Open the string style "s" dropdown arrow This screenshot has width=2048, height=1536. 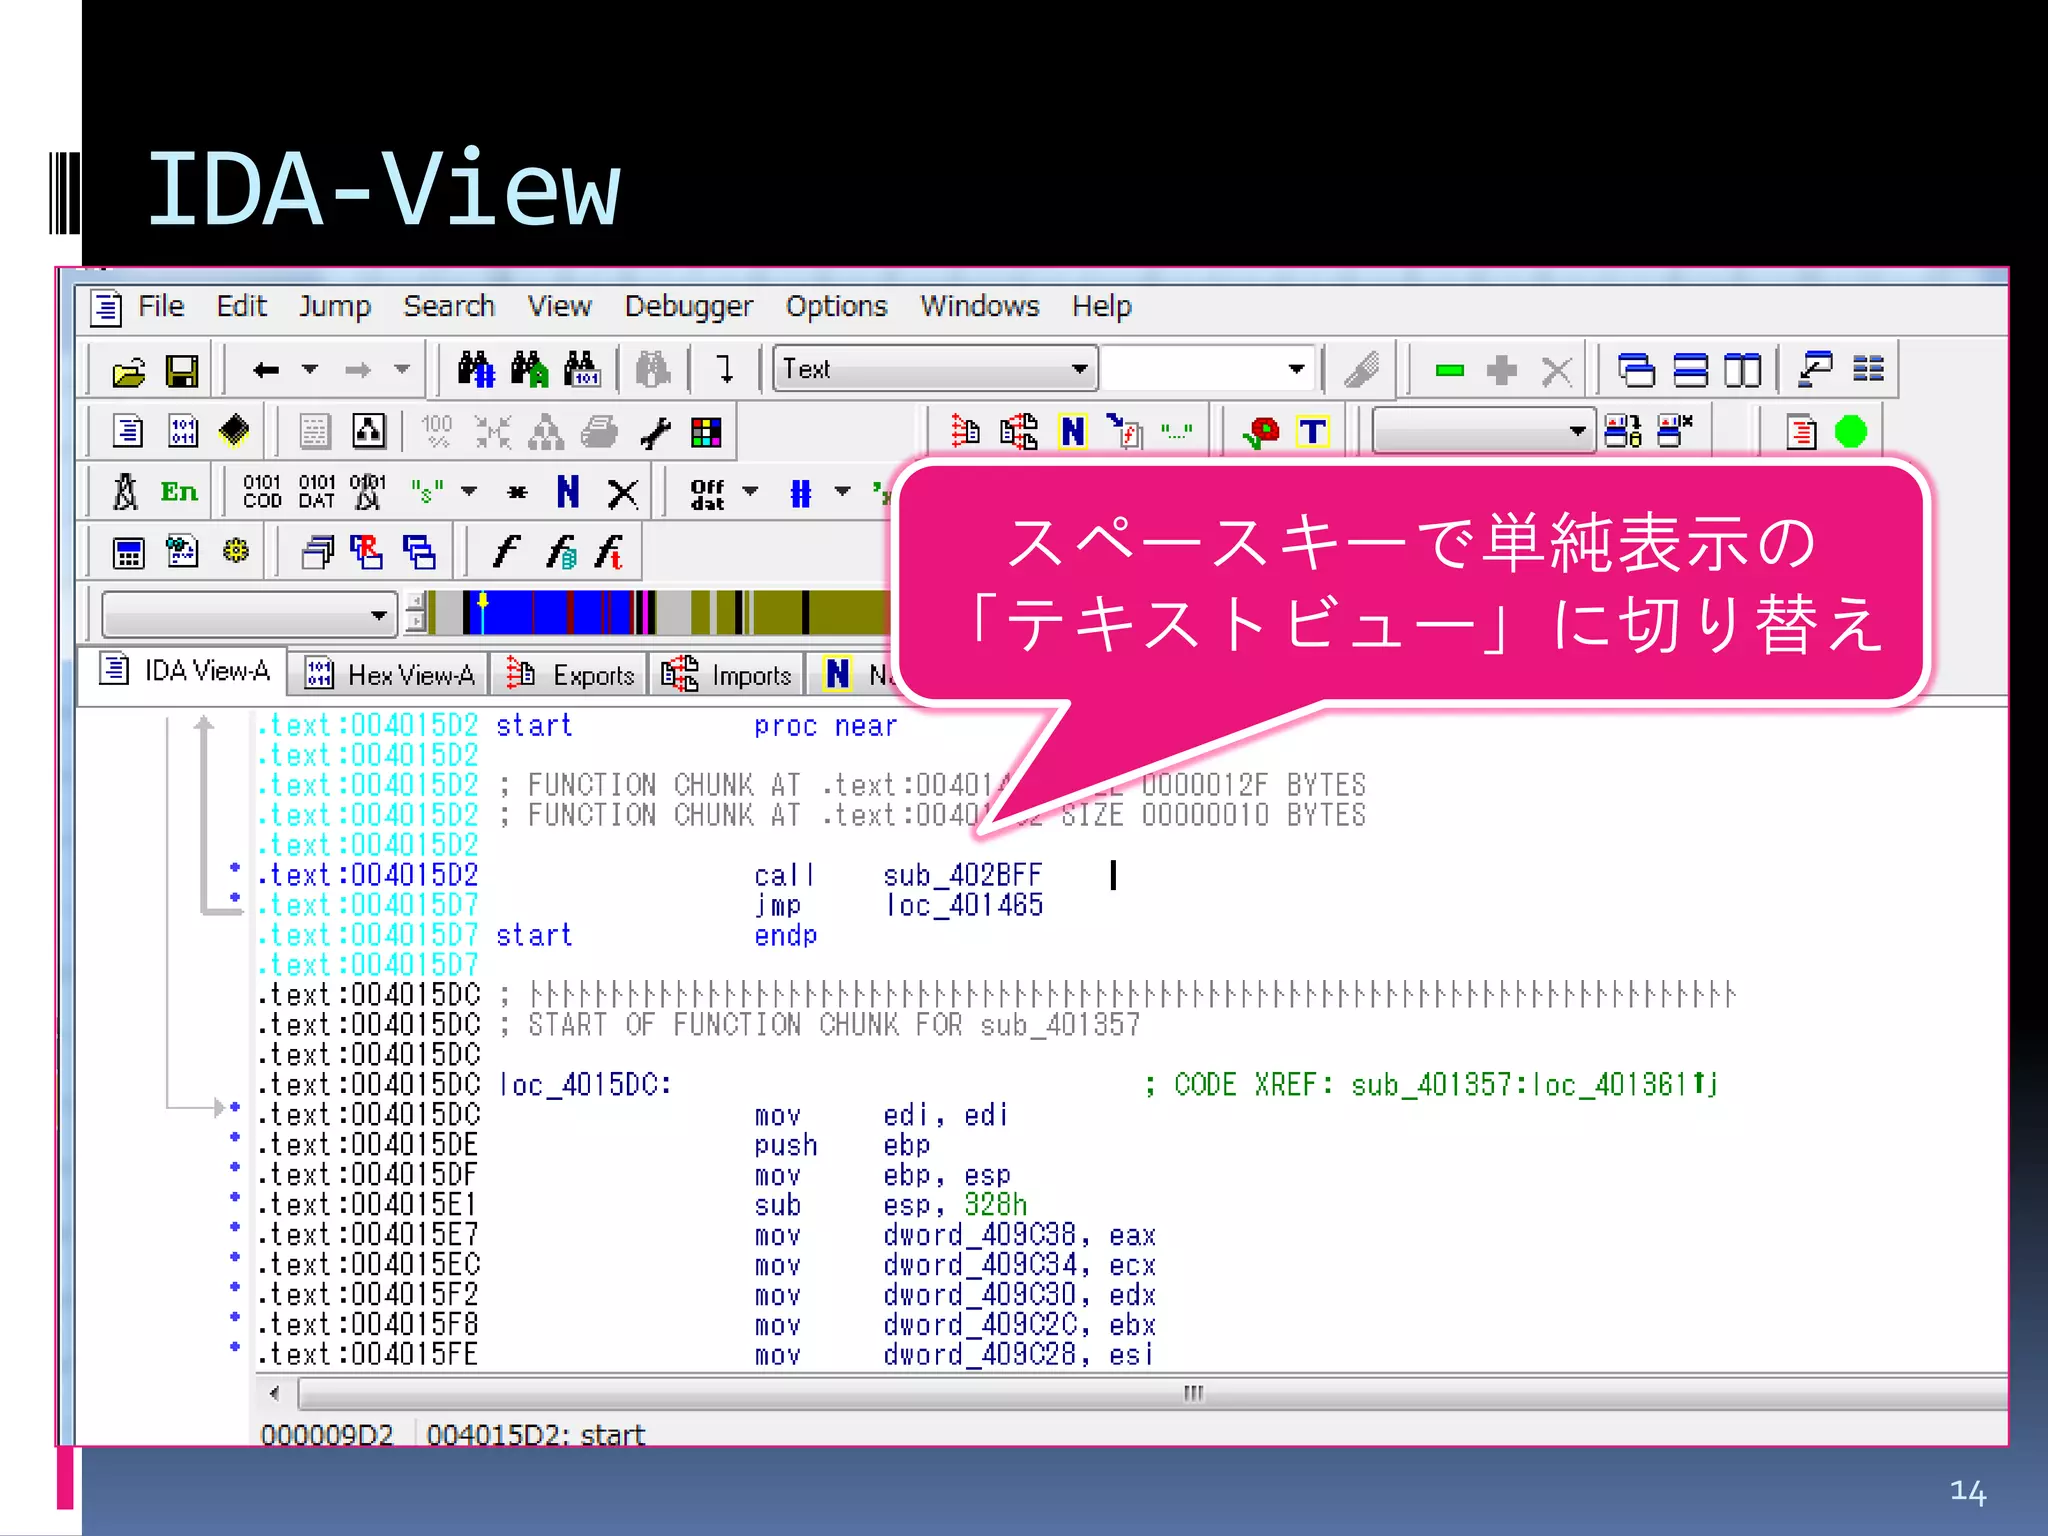(x=468, y=491)
